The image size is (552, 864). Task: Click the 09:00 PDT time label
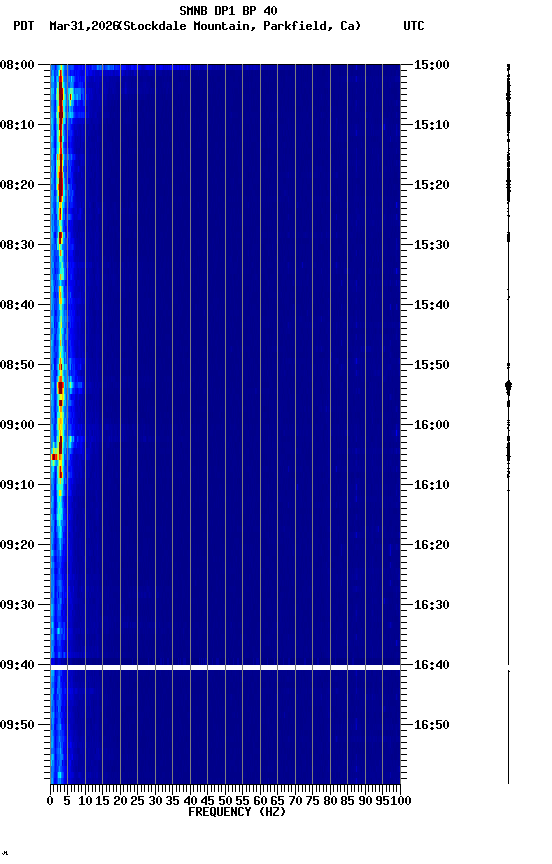coord(17,425)
